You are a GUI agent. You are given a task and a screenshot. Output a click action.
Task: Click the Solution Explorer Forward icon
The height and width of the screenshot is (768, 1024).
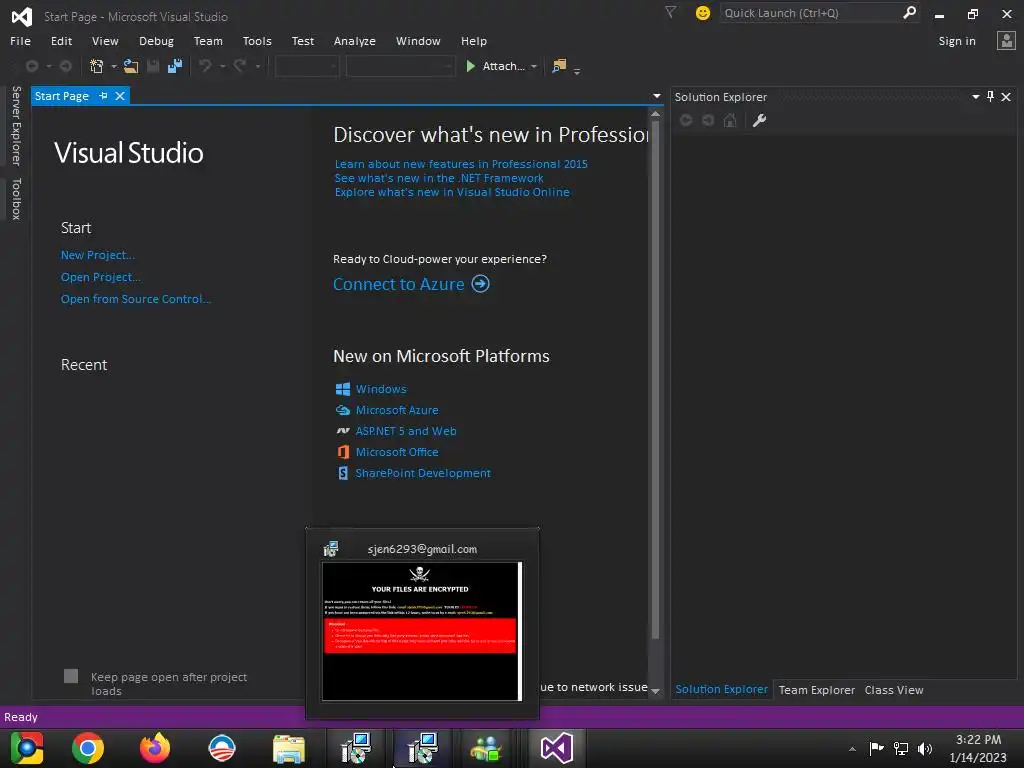point(708,120)
